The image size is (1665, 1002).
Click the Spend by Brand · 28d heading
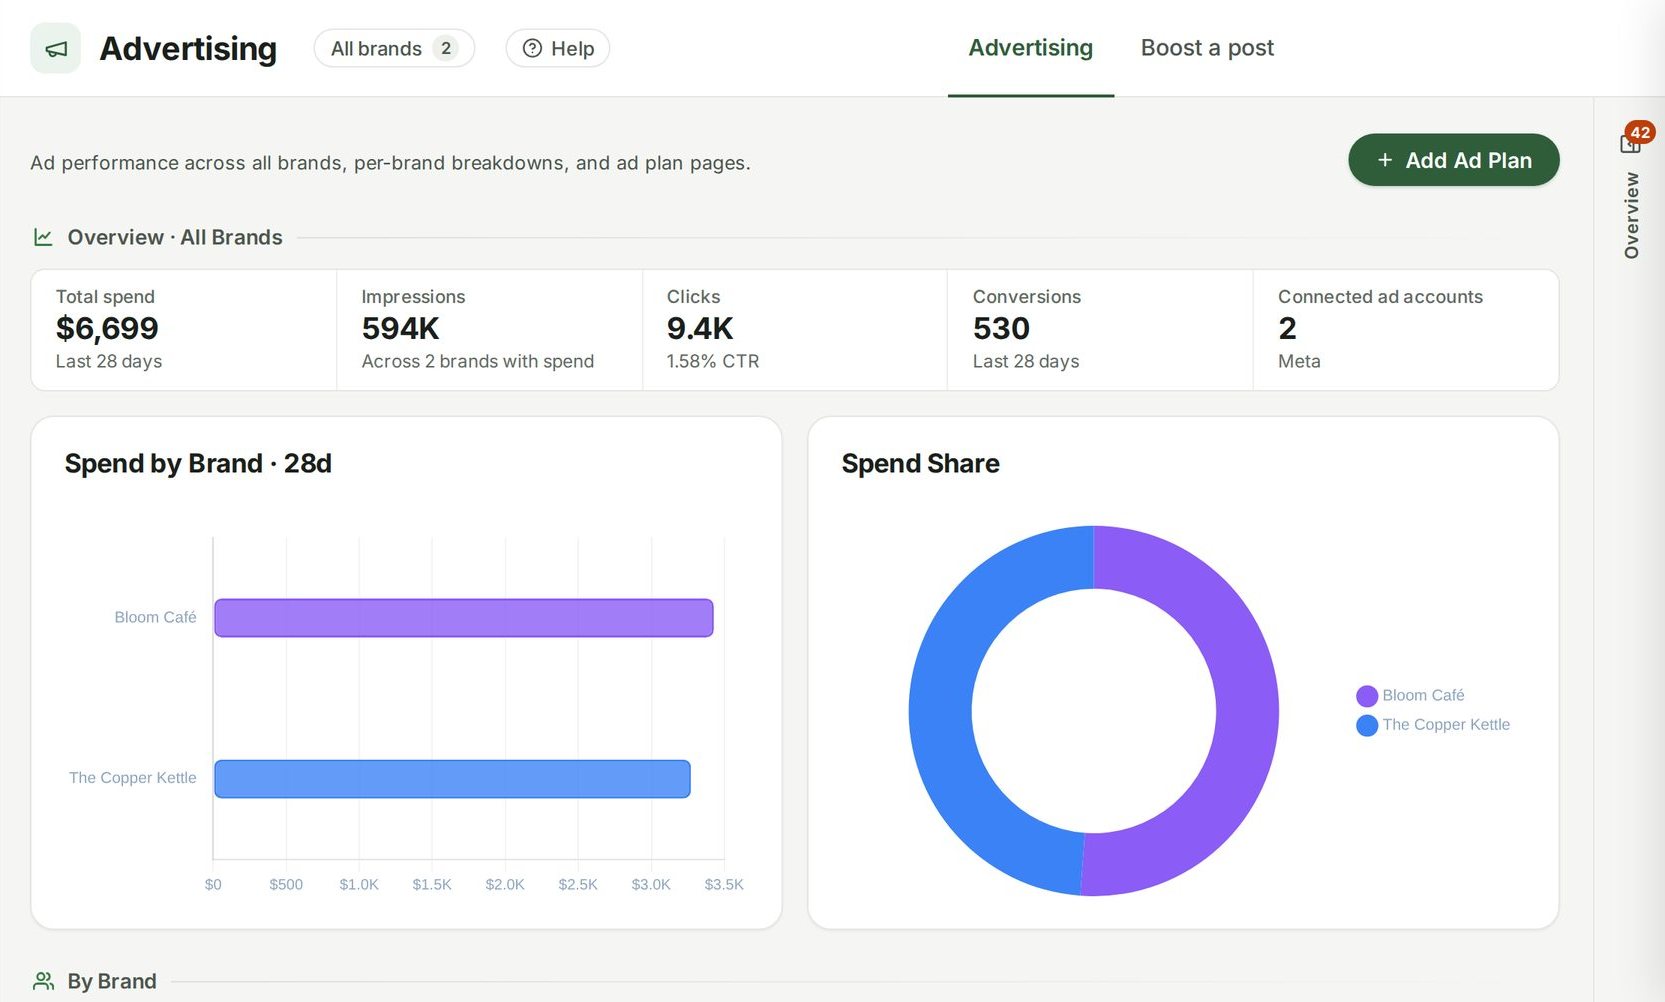[198, 463]
